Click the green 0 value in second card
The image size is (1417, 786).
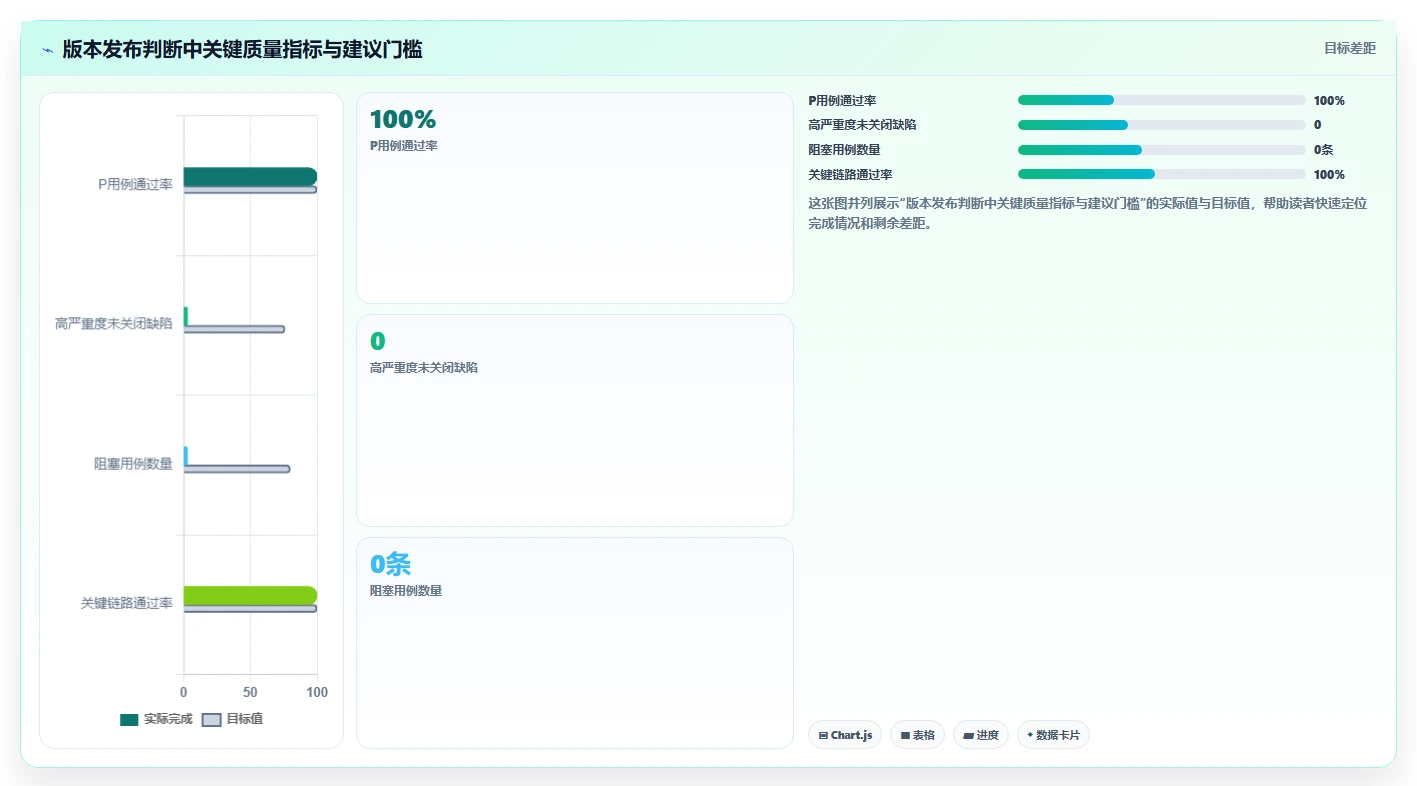click(378, 342)
